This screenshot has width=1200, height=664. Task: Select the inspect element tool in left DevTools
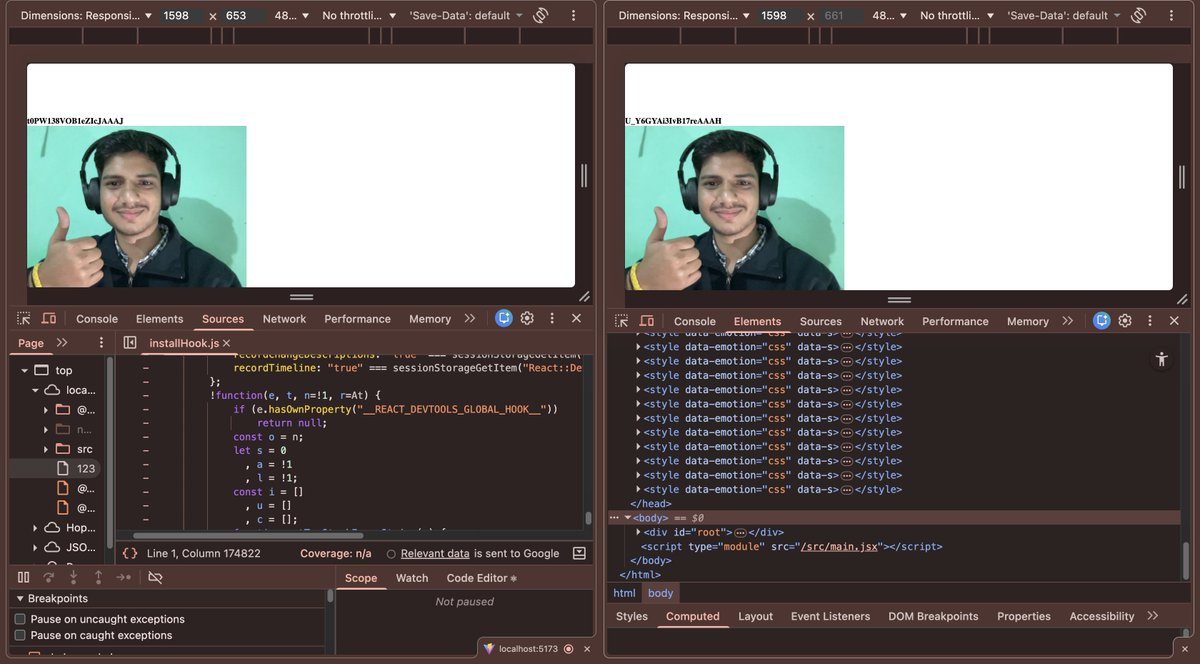23,319
